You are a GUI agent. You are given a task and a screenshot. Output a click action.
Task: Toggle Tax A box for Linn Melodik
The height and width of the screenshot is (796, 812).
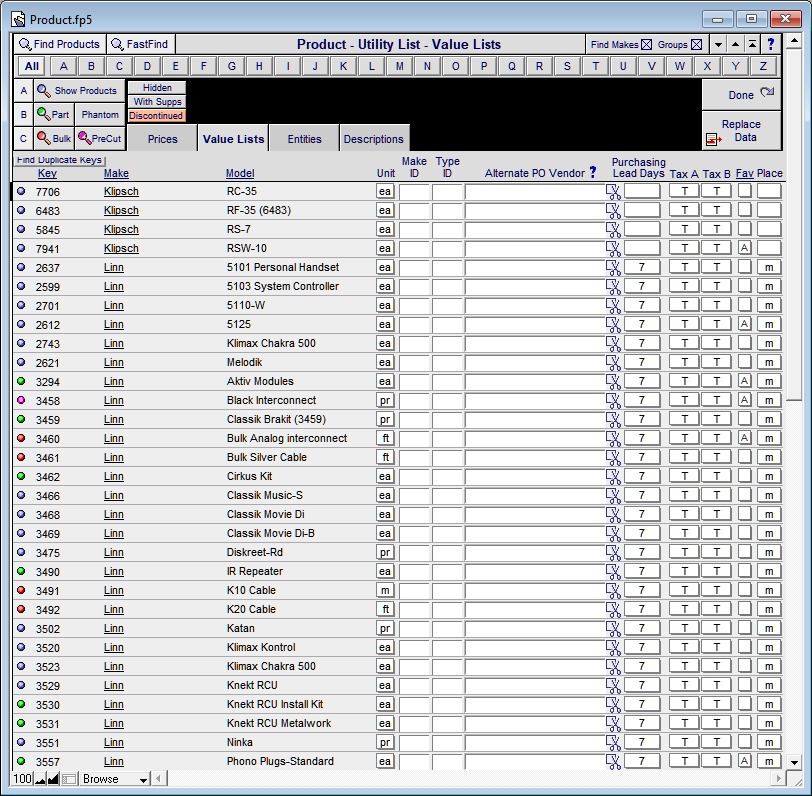(x=684, y=362)
